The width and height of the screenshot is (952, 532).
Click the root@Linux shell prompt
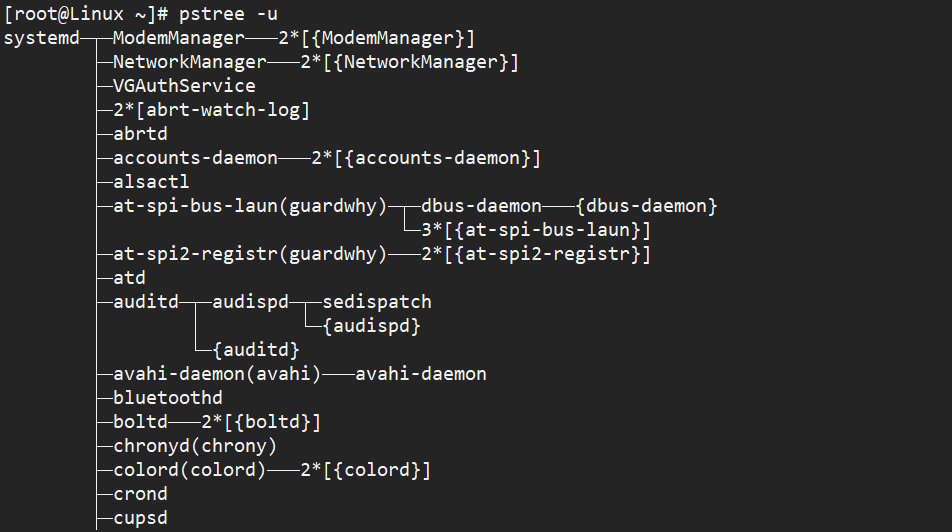(x=87, y=14)
